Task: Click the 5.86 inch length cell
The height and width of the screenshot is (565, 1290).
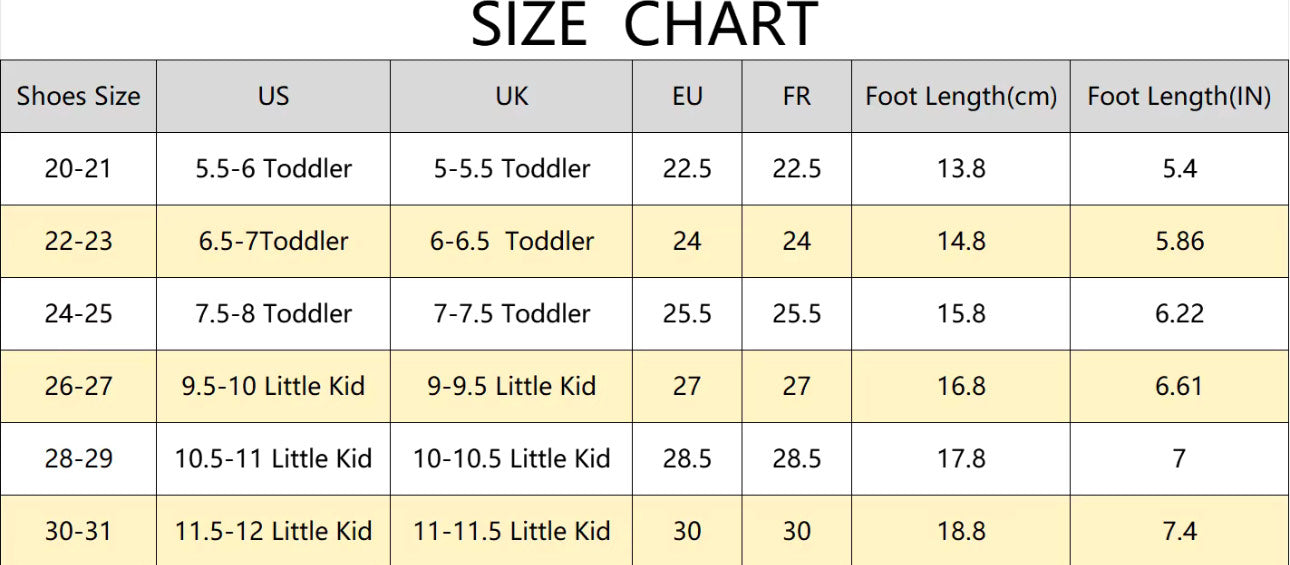Action: click(x=1179, y=241)
